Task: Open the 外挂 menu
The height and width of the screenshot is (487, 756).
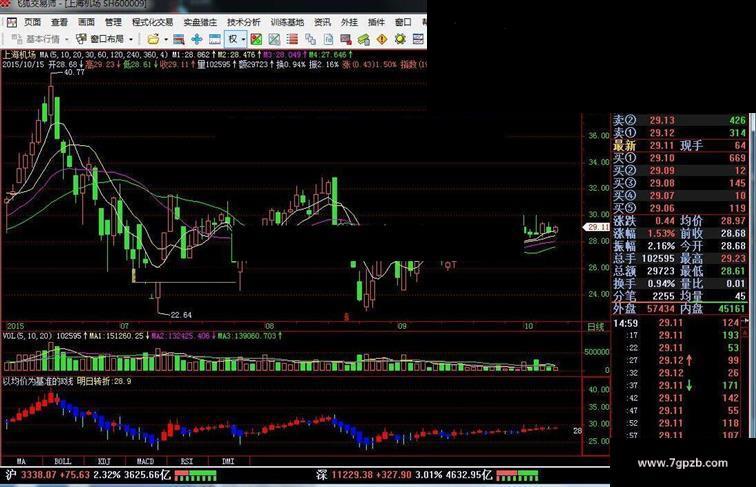Action: click(x=349, y=22)
